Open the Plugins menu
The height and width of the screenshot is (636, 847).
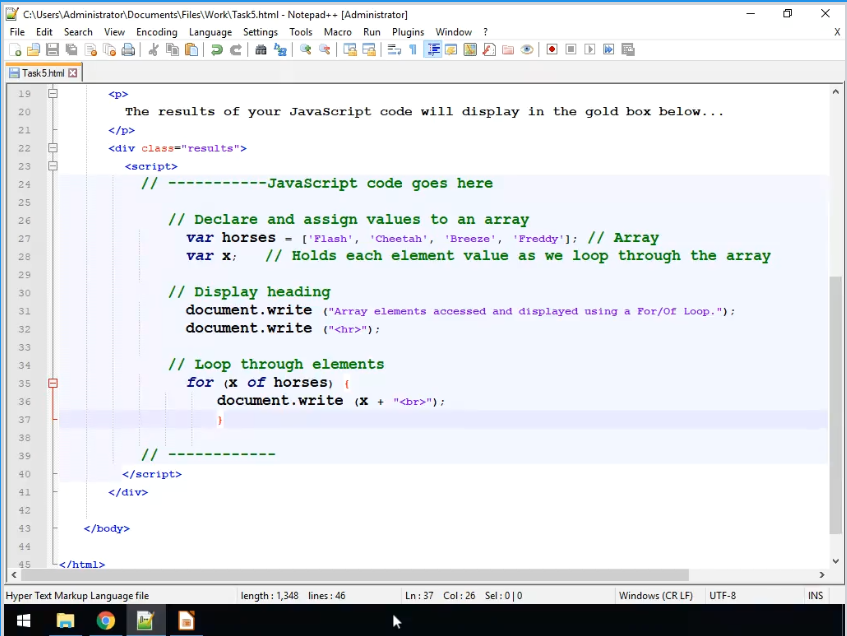(408, 32)
